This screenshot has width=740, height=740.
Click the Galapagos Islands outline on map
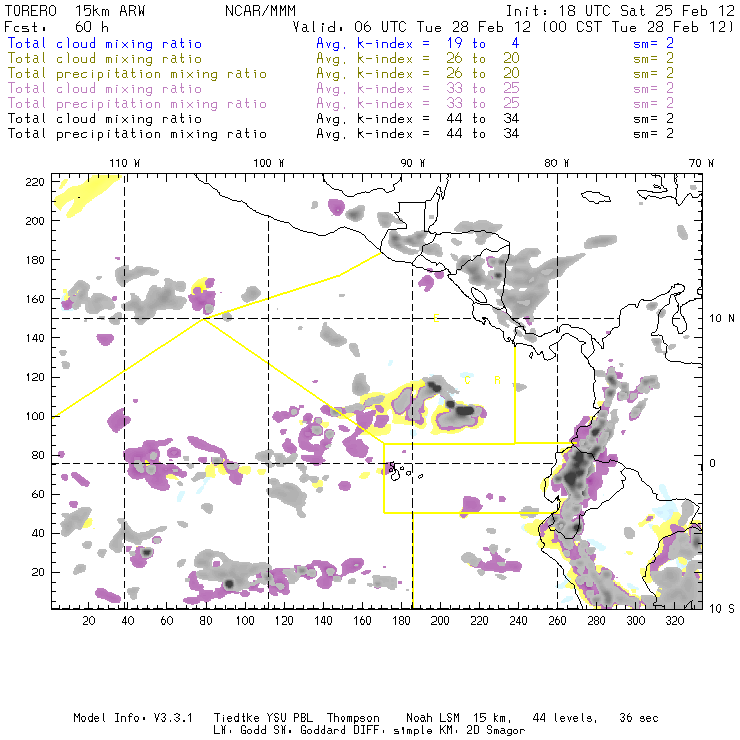(x=397, y=469)
